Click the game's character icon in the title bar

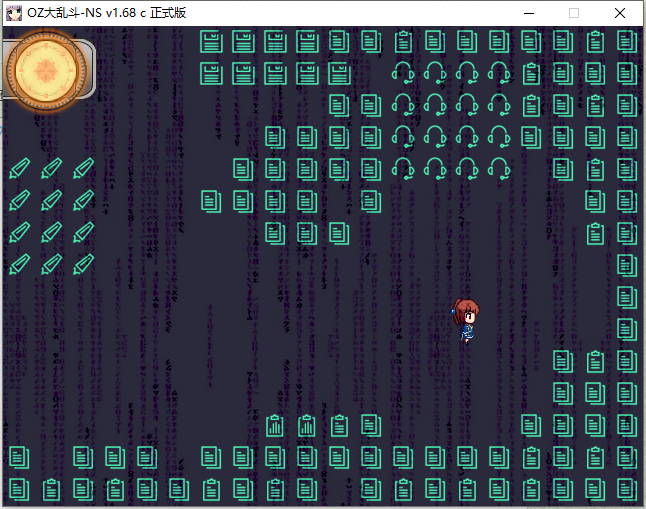tap(14, 13)
